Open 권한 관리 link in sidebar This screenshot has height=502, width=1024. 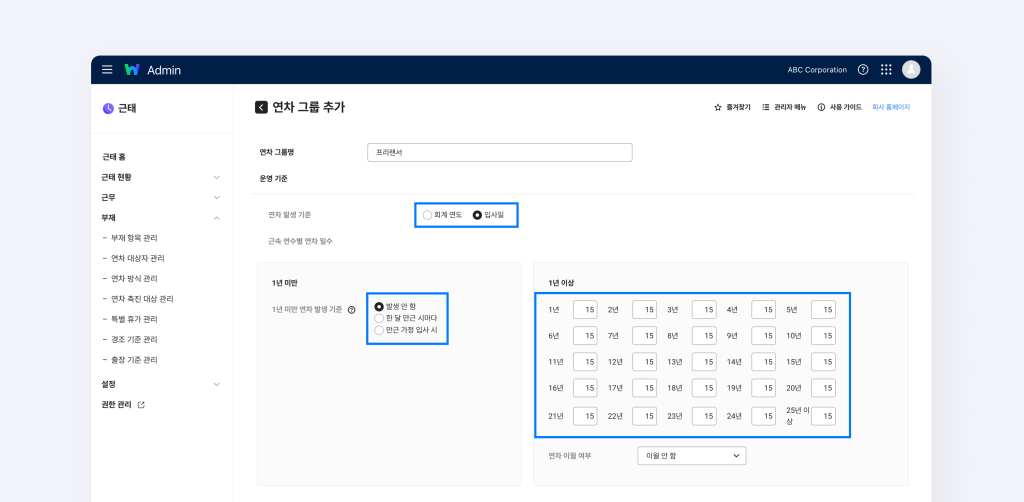[x=117, y=405]
